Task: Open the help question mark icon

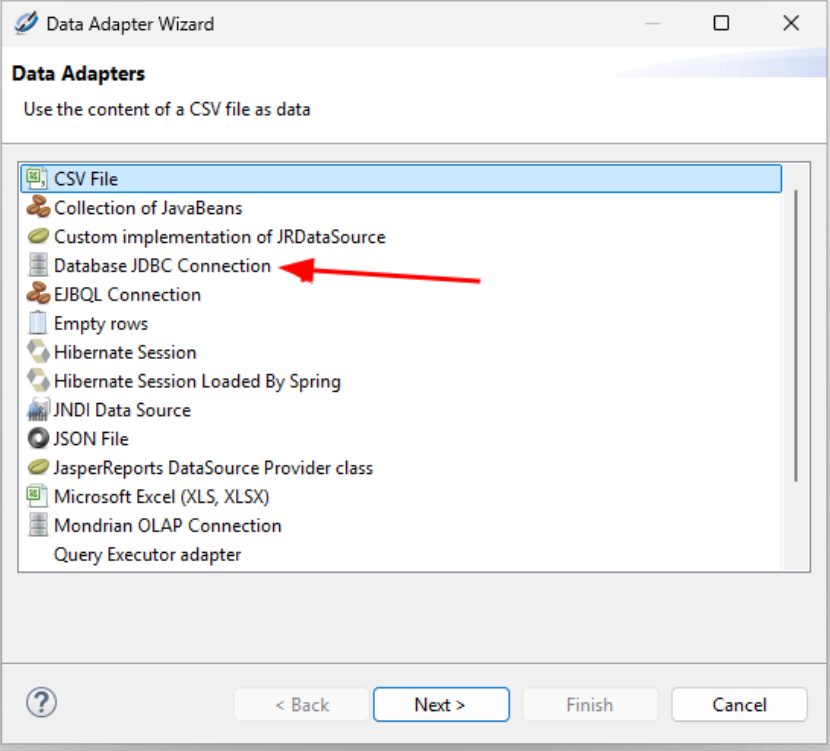Action: [41, 703]
